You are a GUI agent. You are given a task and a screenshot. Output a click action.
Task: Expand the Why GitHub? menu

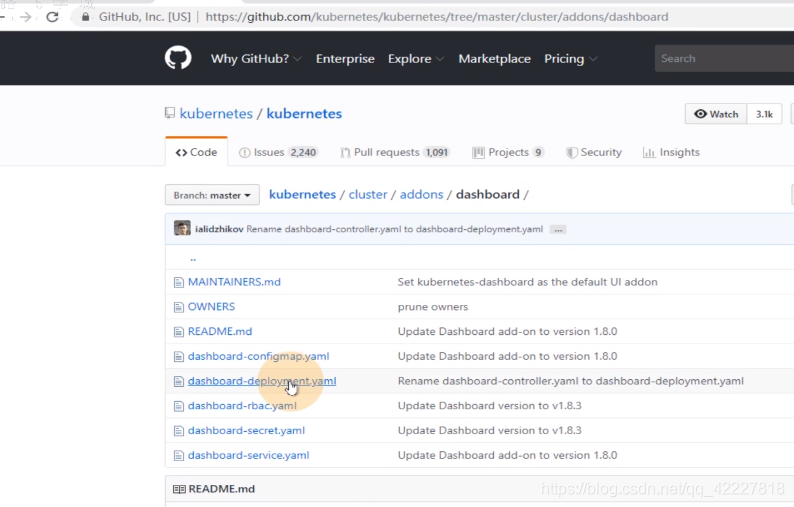coord(256,59)
